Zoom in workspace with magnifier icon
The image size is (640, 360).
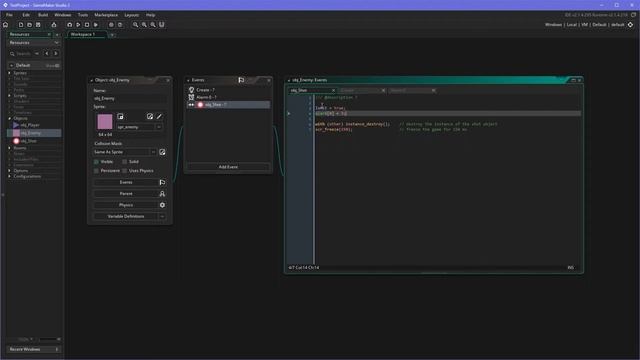click(x=153, y=24)
